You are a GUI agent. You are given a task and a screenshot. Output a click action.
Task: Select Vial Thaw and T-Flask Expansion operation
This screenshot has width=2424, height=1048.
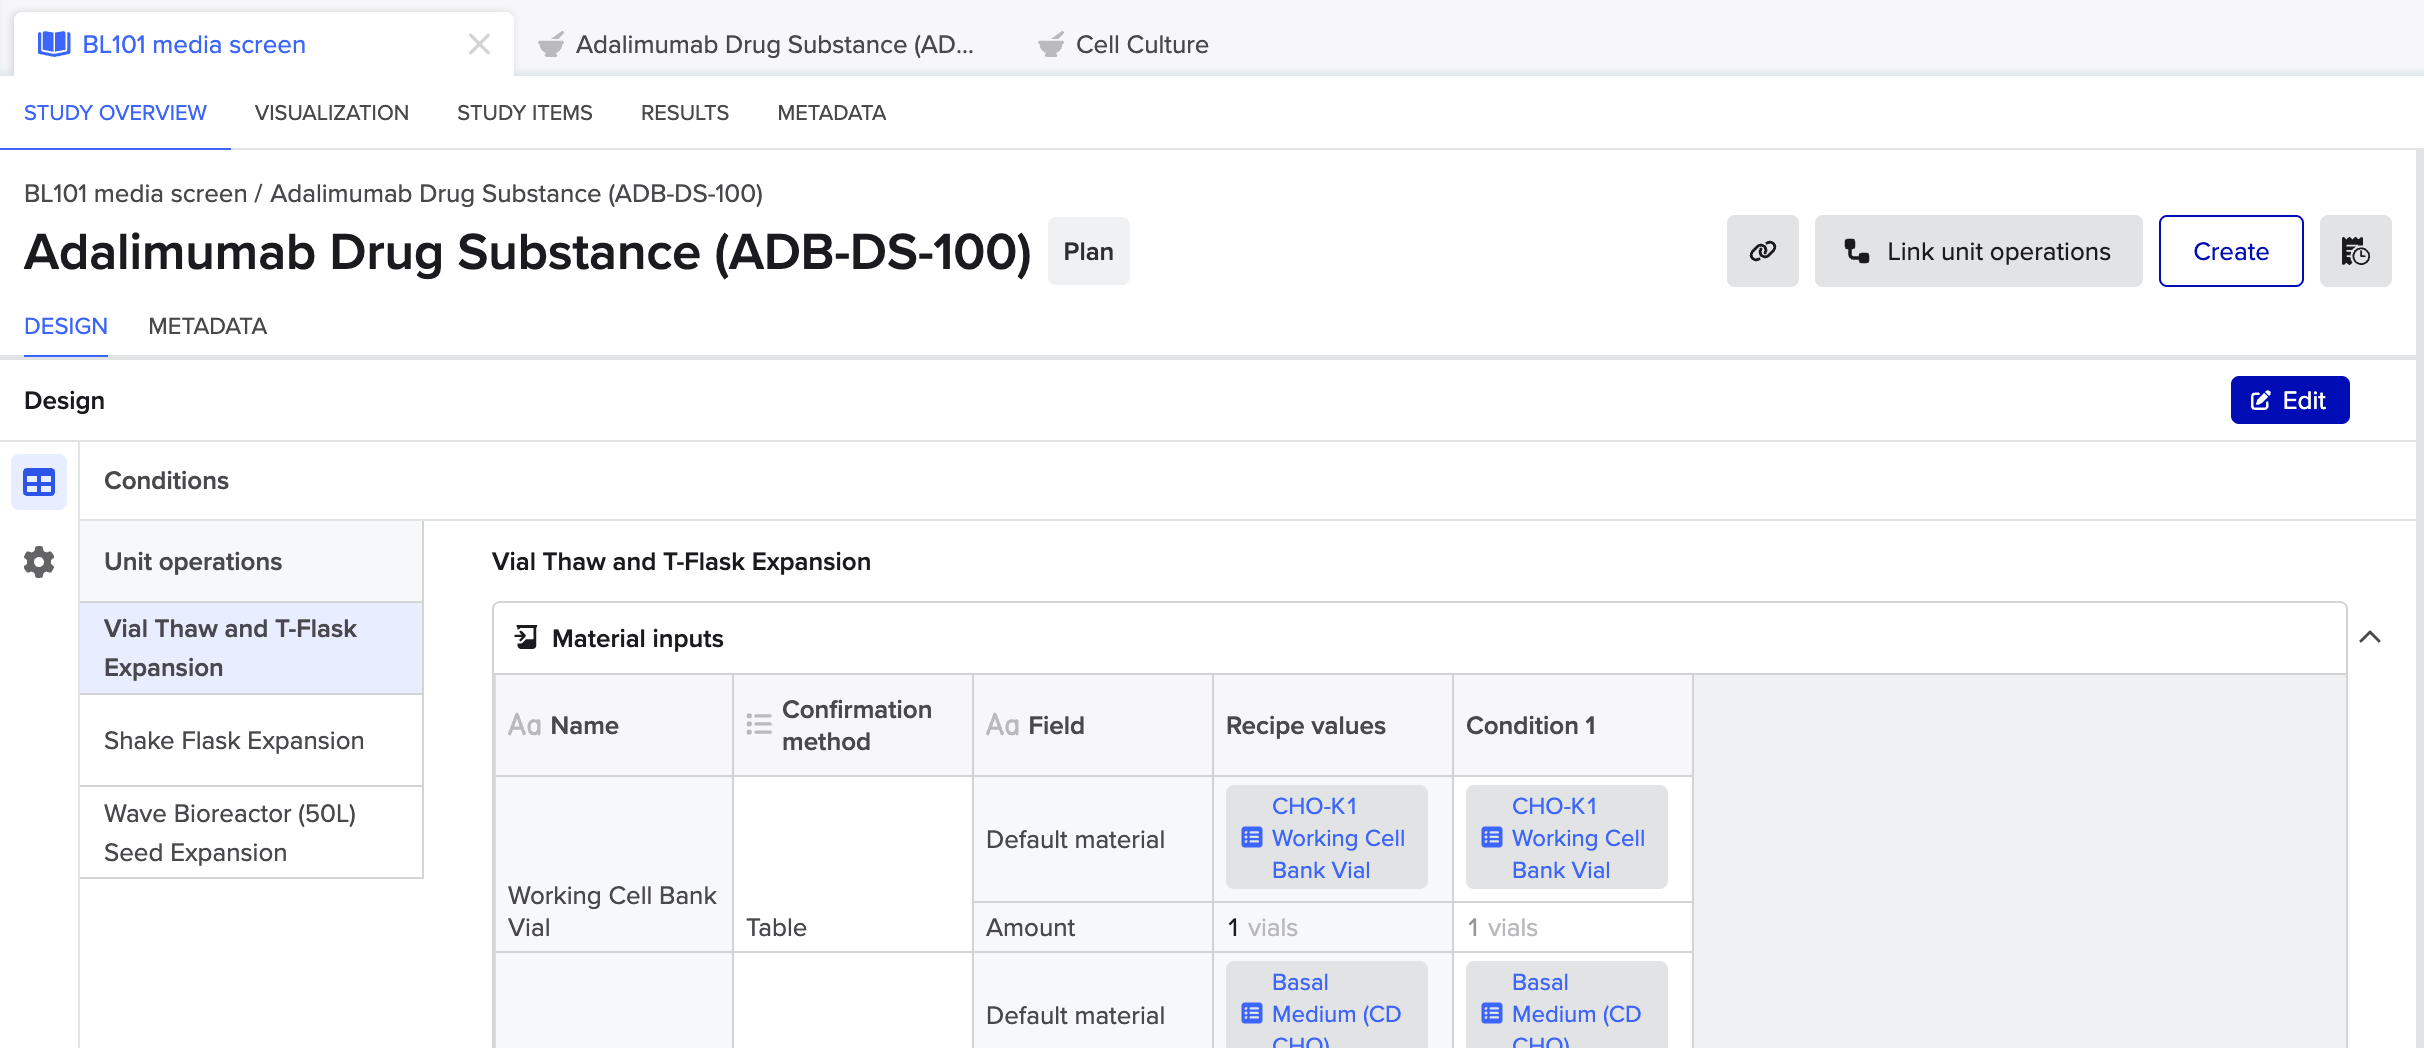(251, 648)
